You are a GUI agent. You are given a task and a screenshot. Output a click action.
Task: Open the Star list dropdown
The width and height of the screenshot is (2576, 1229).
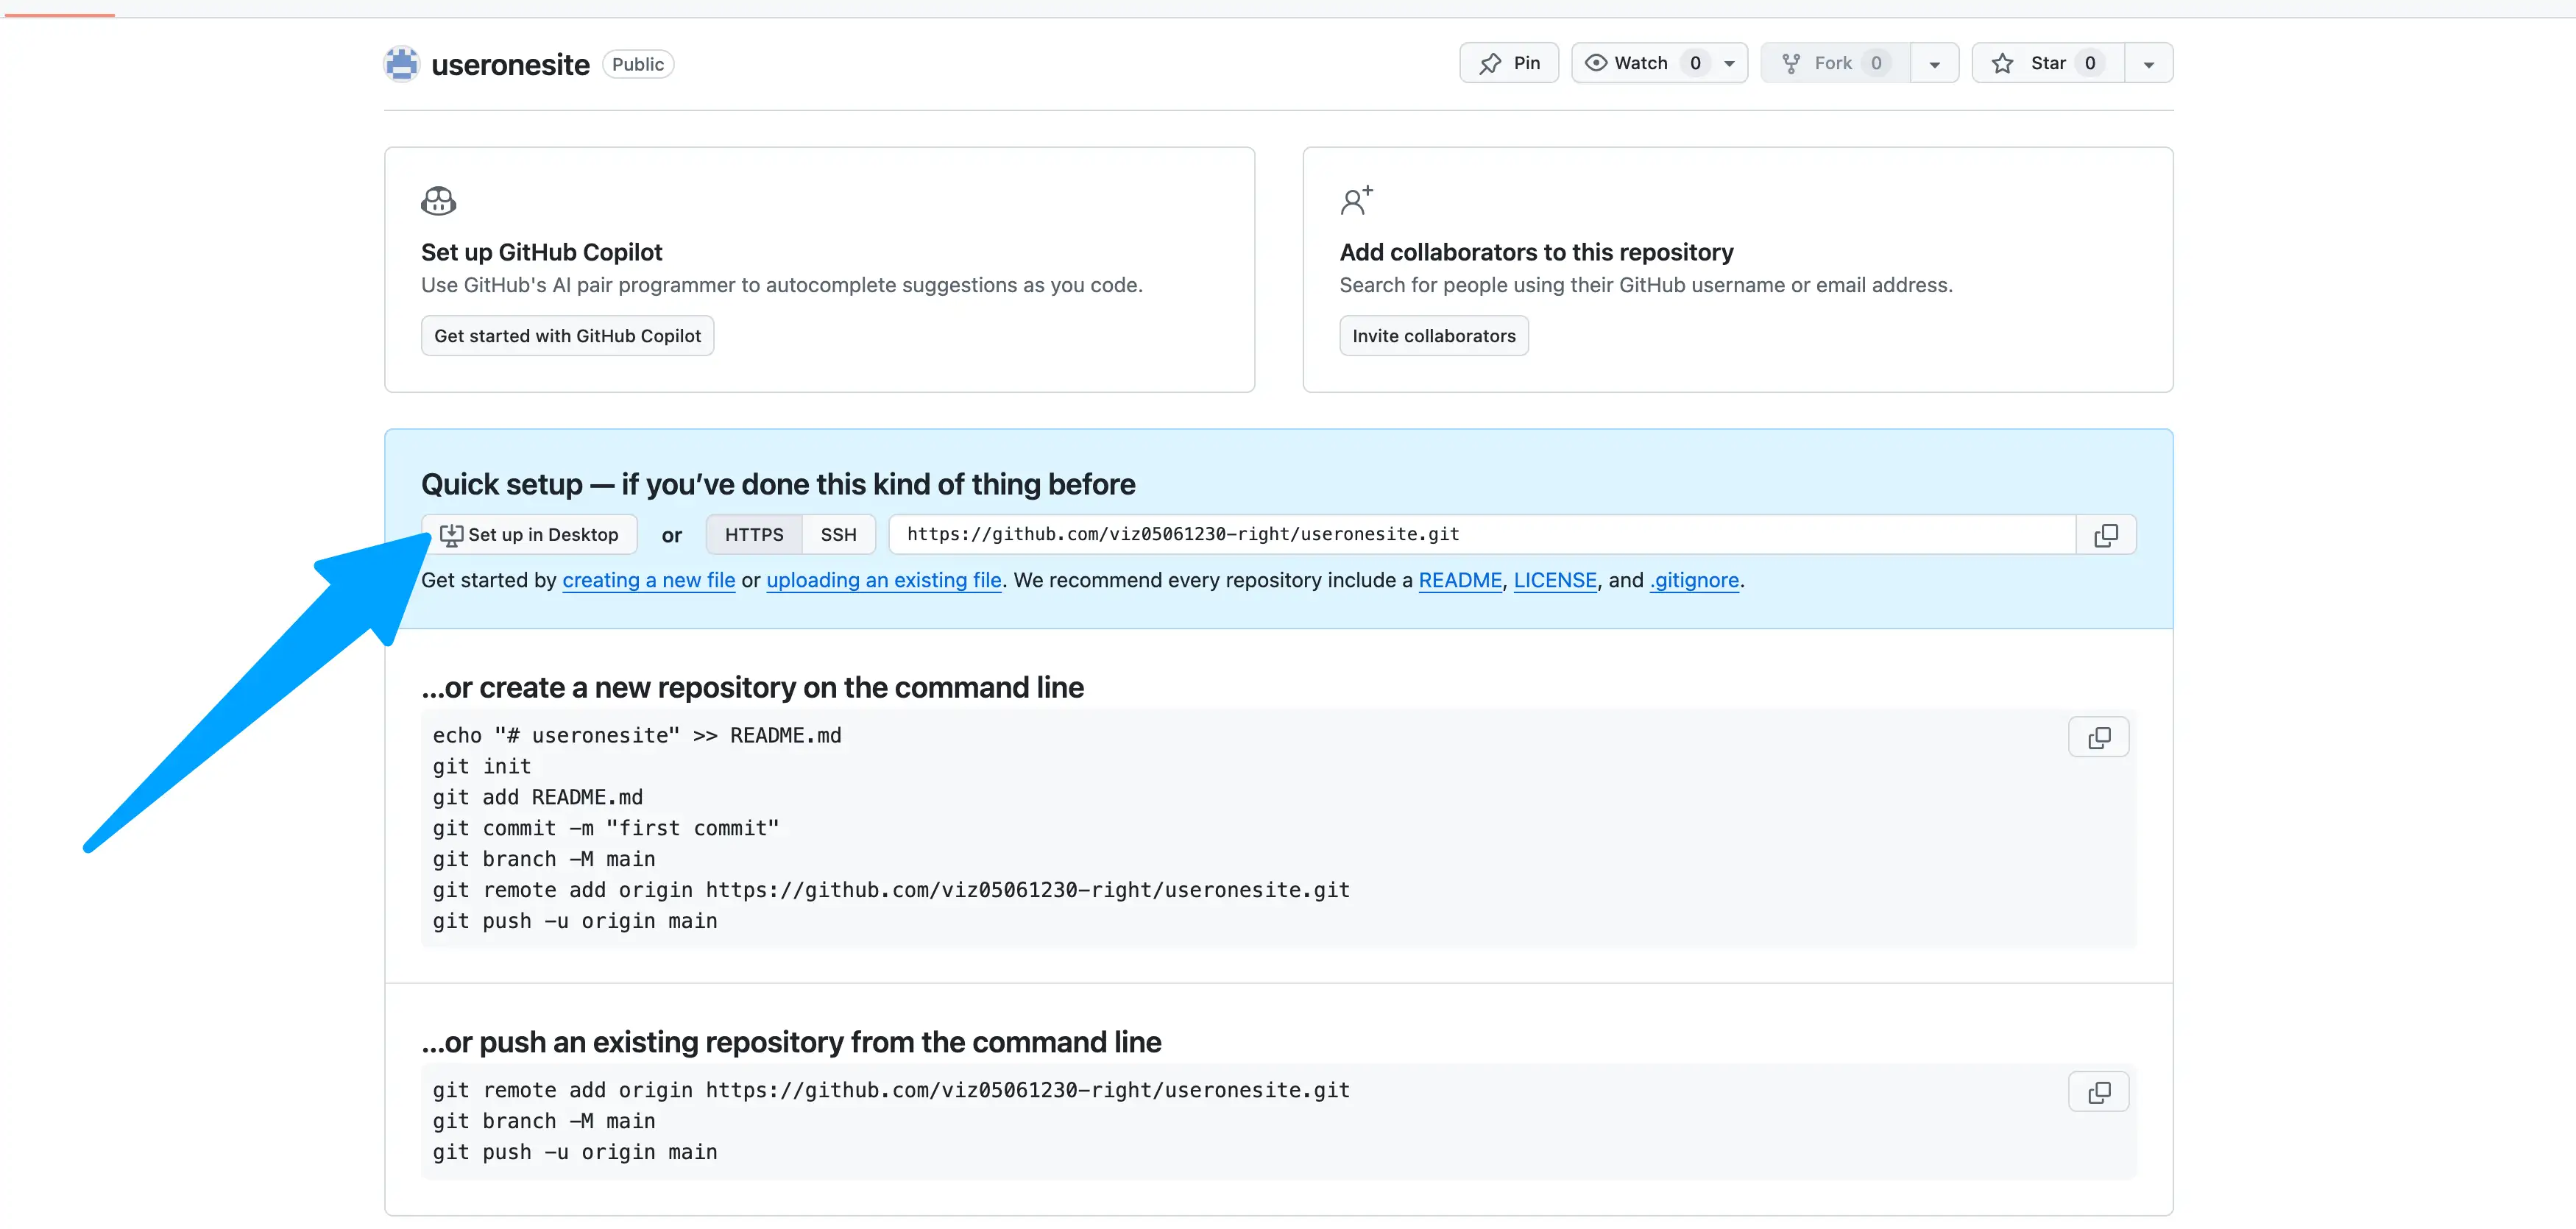[2149, 62]
